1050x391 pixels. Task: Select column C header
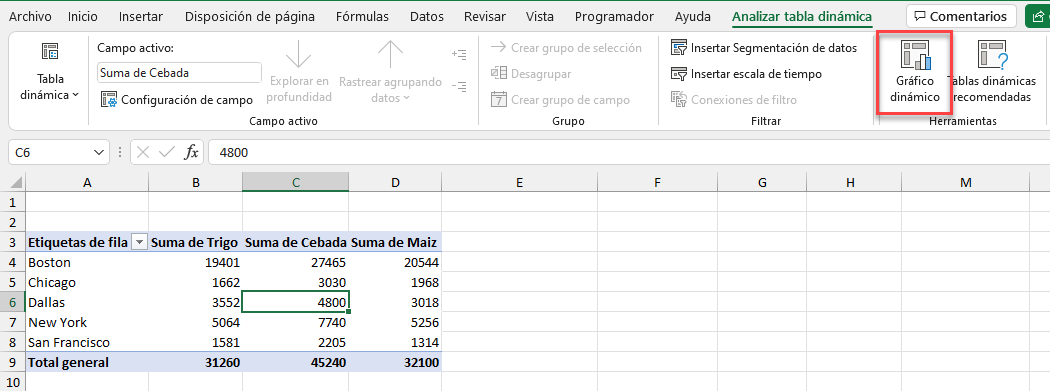tap(295, 181)
